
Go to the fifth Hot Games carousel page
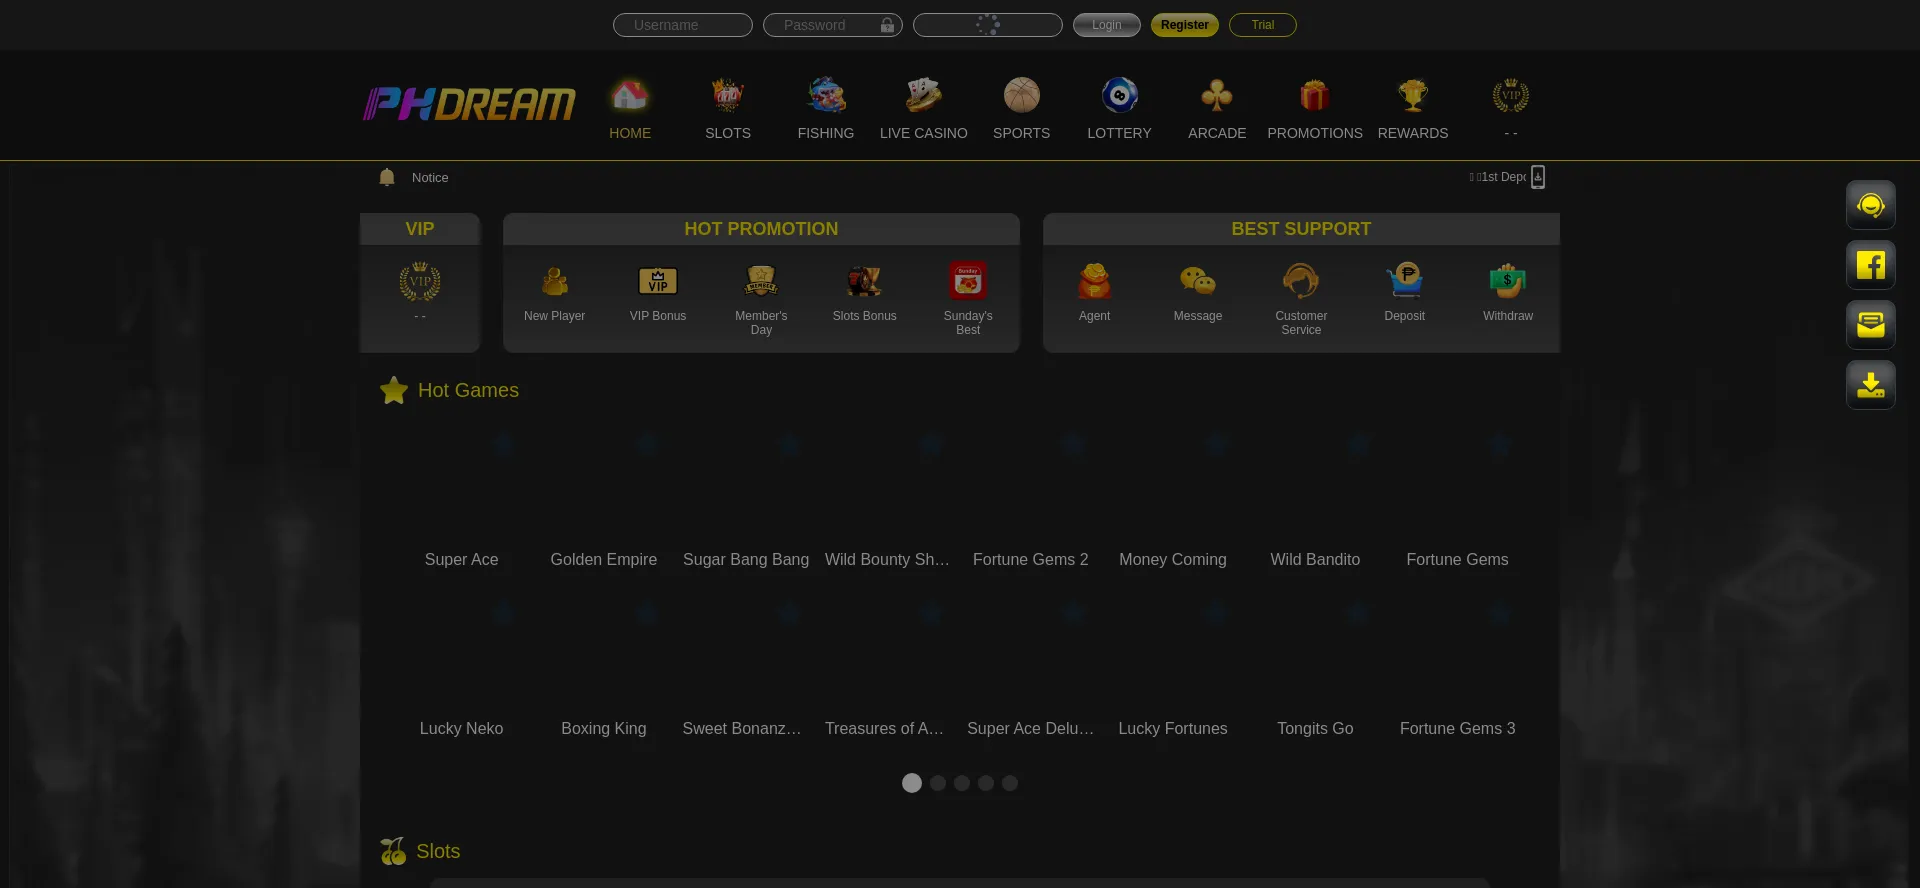pyautogui.click(x=1010, y=783)
